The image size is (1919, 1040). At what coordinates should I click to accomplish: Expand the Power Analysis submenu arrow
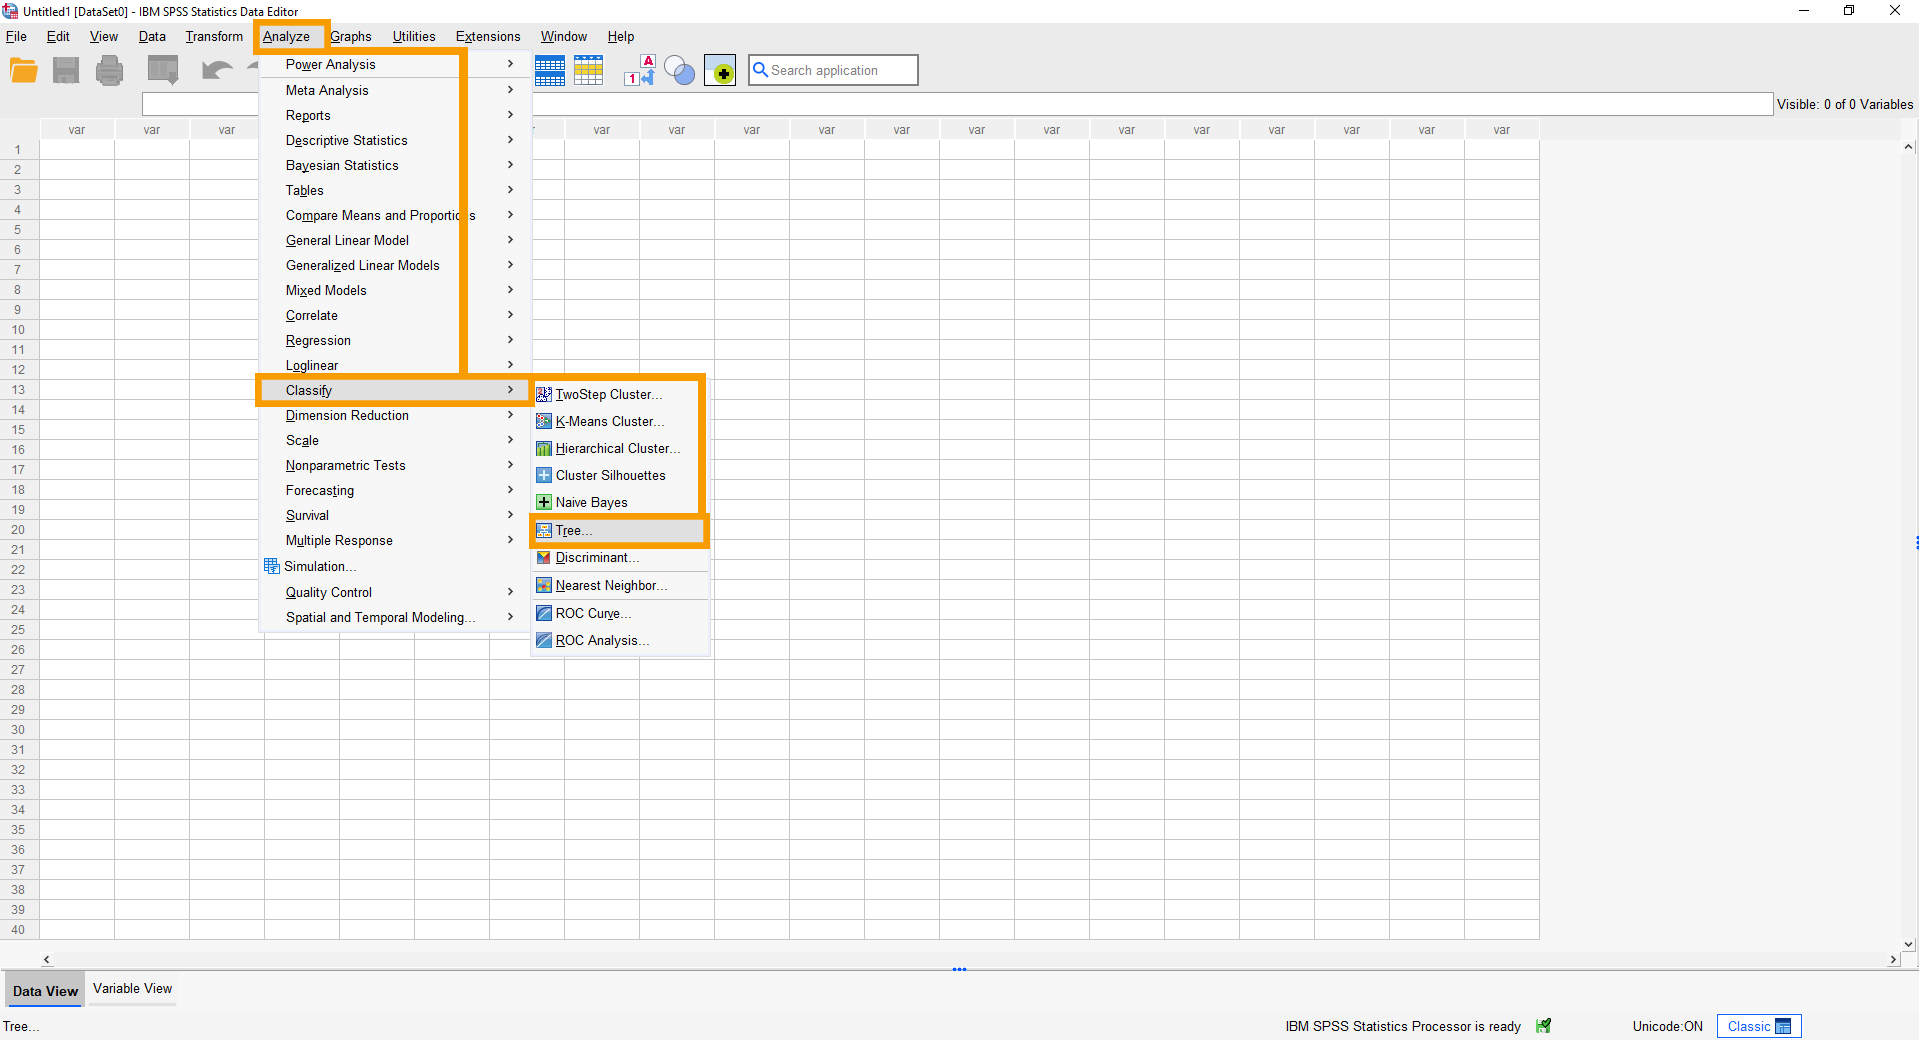click(510, 64)
